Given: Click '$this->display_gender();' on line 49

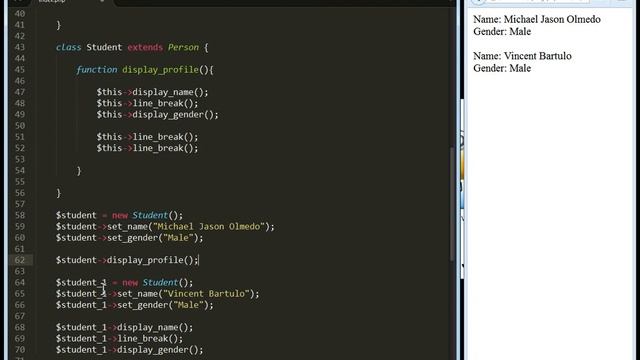Looking at the screenshot, I should [158, 115].
